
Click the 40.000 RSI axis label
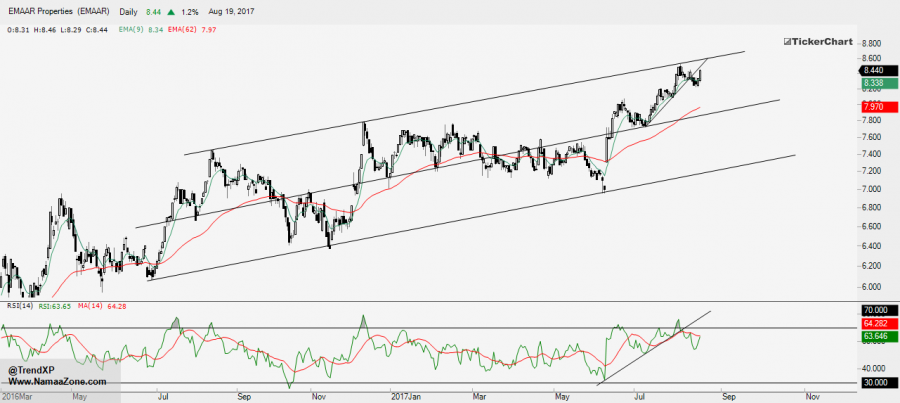pos(874,369)
